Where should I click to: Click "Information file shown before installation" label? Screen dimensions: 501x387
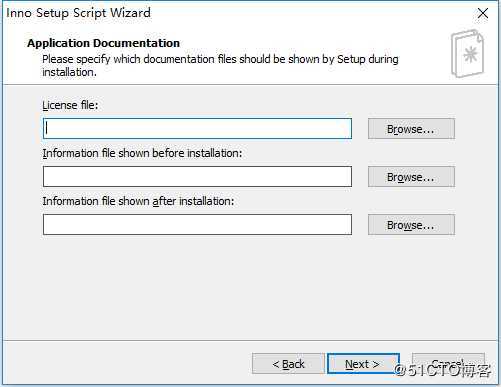(142, 153)
